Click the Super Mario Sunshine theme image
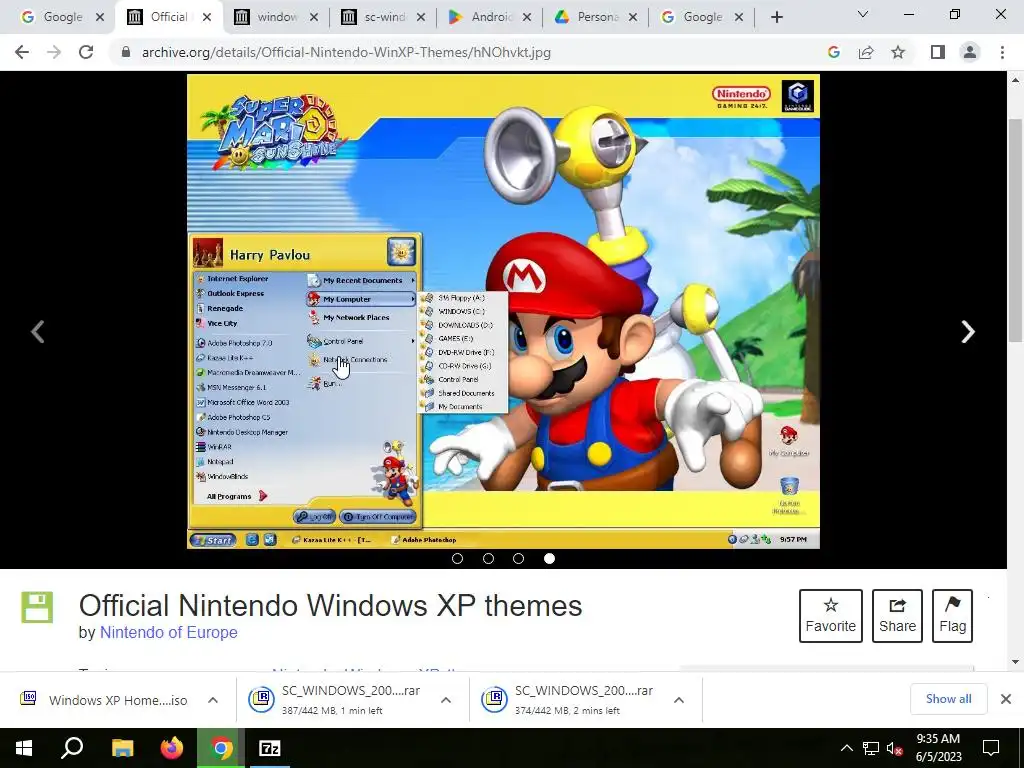The image size is (1024, 768). coord(503,311)
